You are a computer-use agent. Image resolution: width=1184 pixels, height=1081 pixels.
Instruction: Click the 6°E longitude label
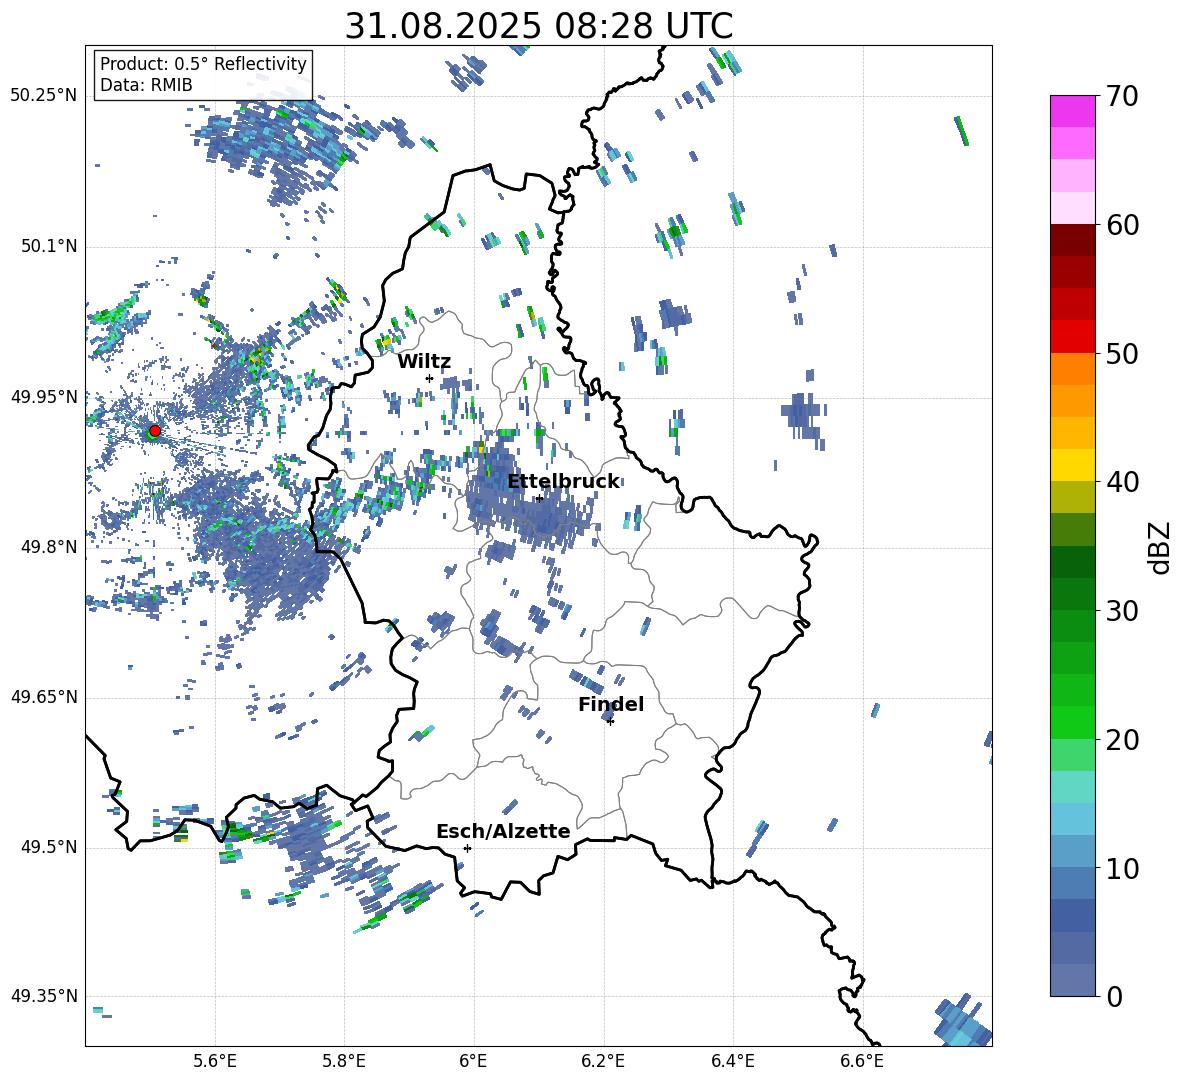[x=473, y=1061]
